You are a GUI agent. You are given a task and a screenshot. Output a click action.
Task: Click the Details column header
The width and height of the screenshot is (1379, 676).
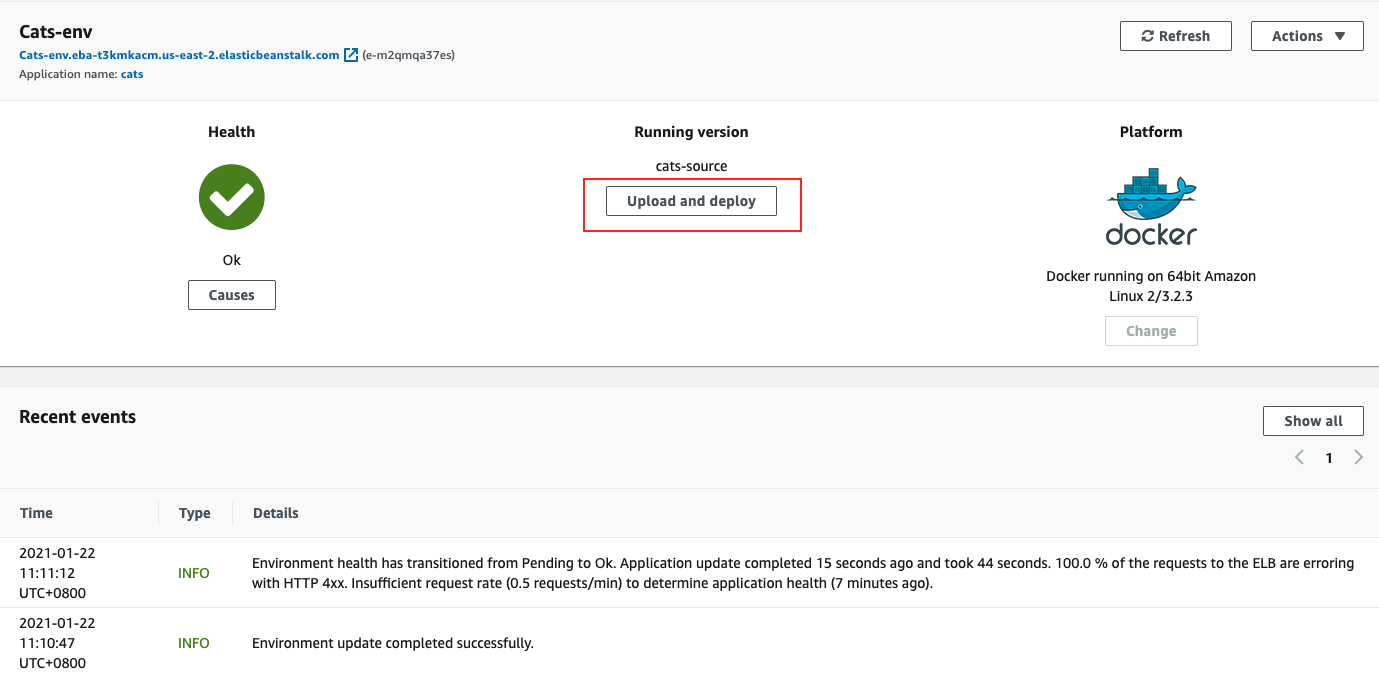click(x=275, y=513)
